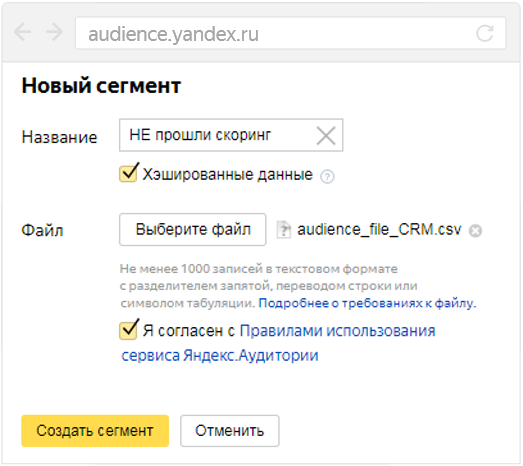523x466 pixels.
Task: Click the Отменить button
Action: pyautogui.click(x=229, y=431)
